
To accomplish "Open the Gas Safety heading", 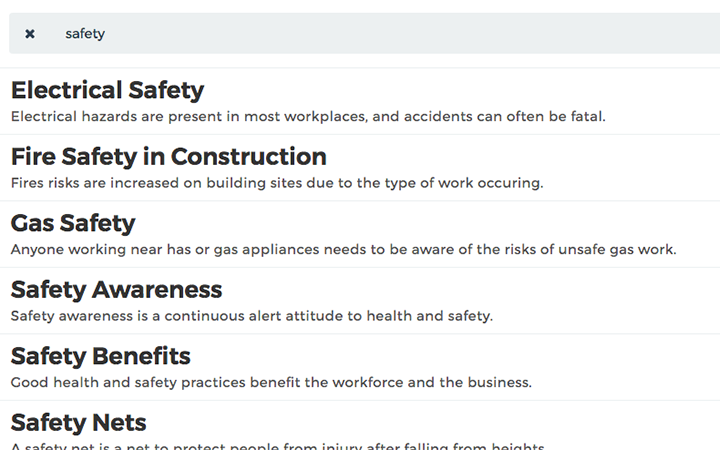I will point(72,223).
